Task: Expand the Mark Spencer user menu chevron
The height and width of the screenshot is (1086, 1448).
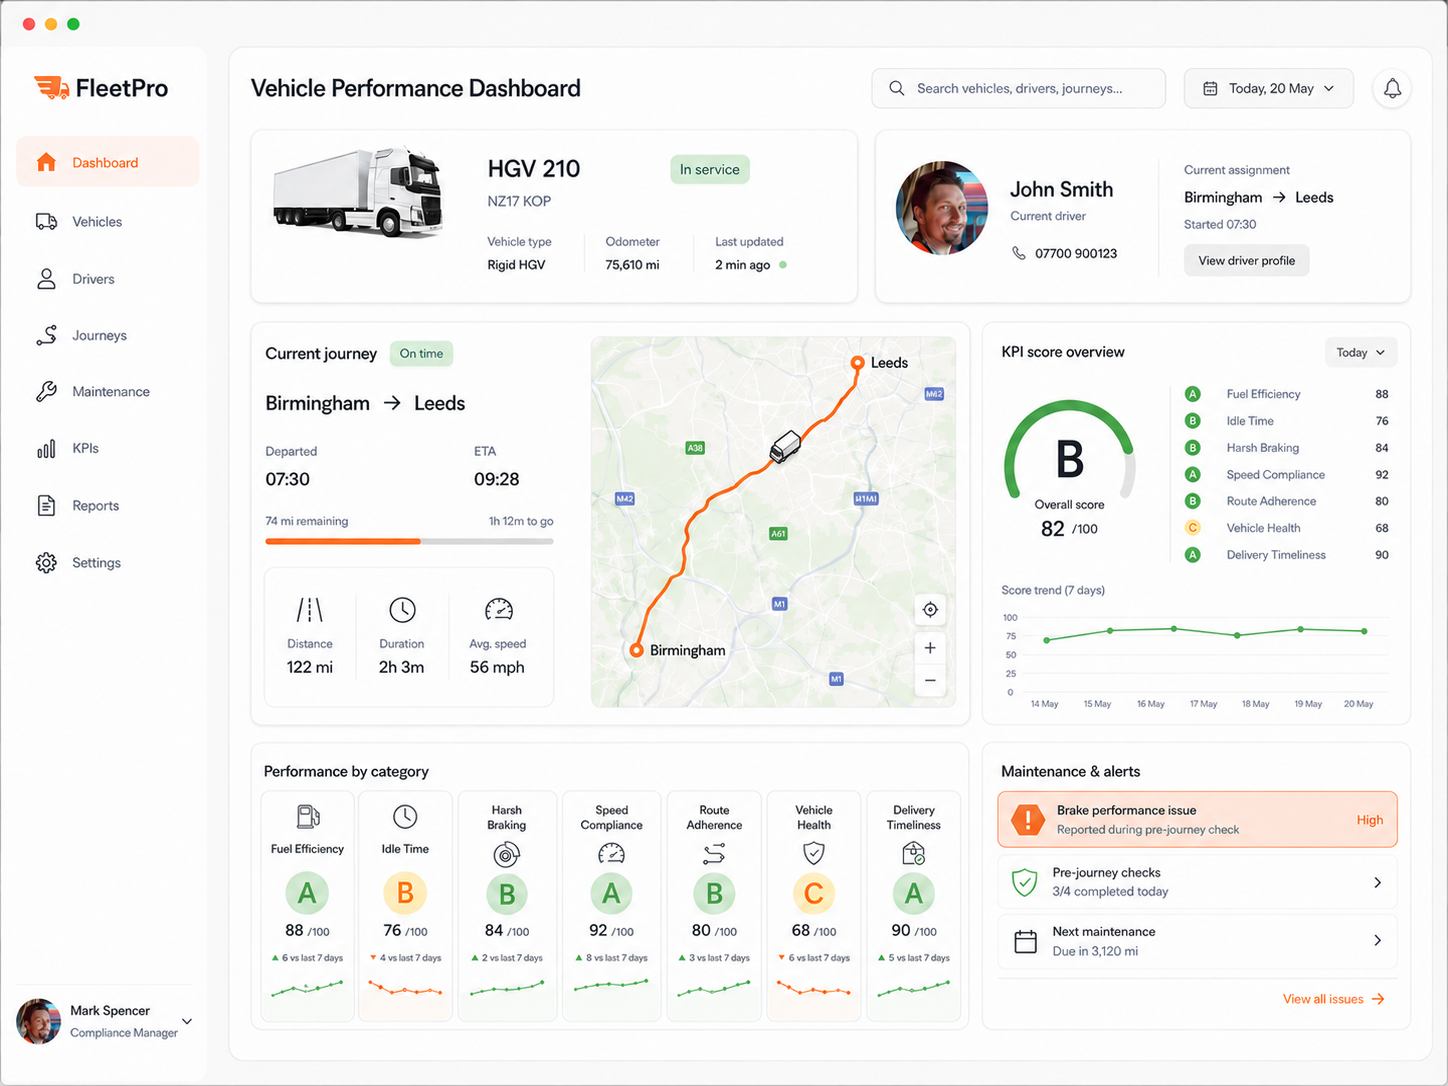Action: pos(187,1021)
